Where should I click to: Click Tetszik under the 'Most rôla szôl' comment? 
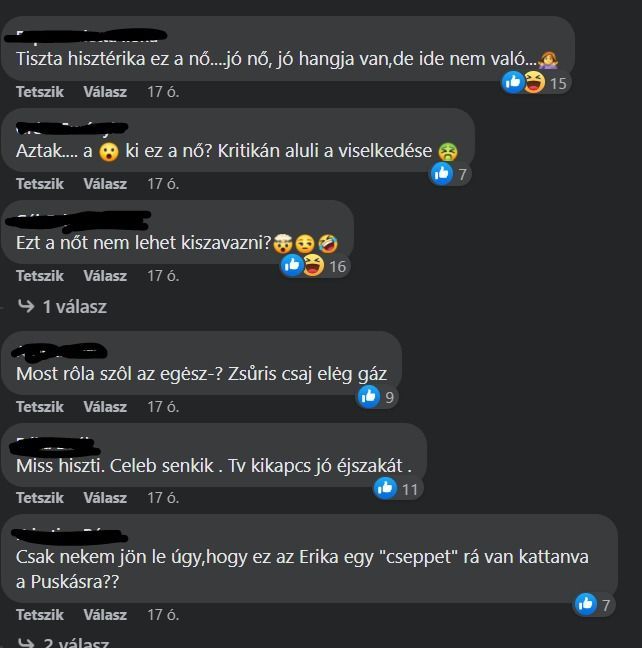tap(40, 407)
